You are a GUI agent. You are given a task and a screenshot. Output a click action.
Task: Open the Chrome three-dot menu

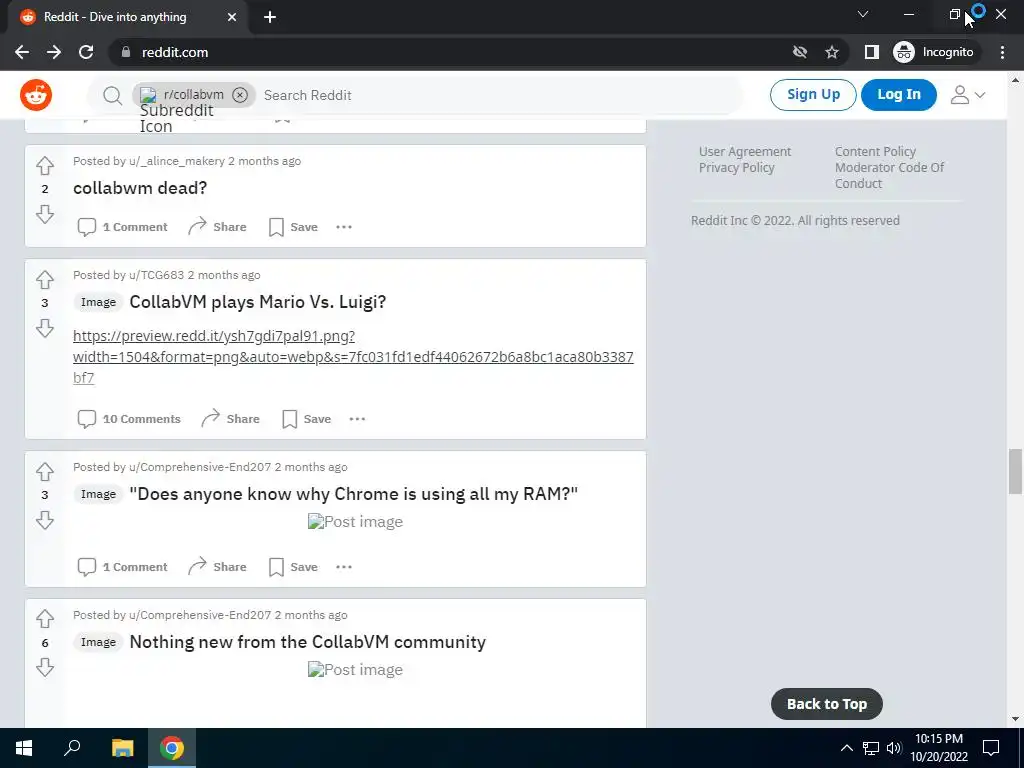[x=1002, y=52]
